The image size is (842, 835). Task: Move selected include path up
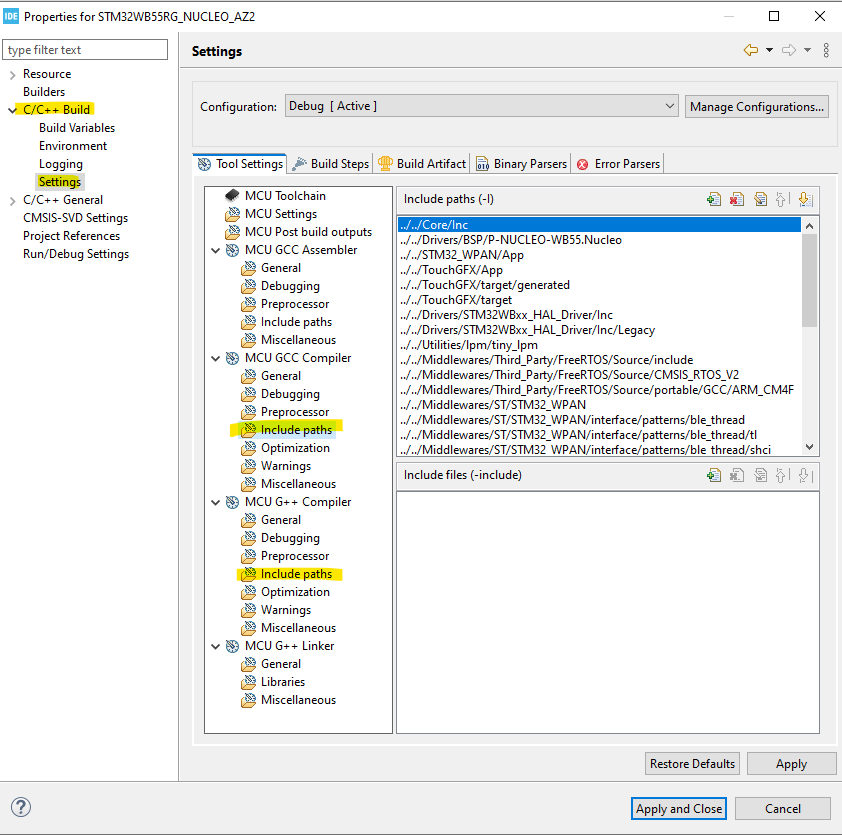[x=781, y=200]
